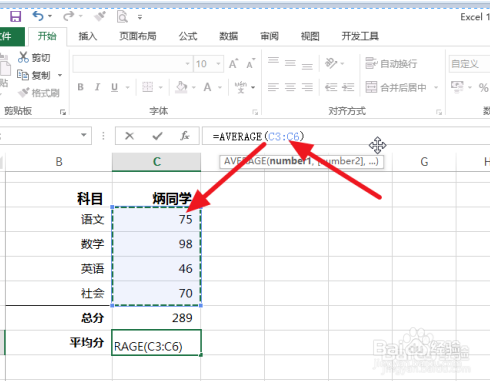Click the Save icon in quick access toolbar

point(15,16)
